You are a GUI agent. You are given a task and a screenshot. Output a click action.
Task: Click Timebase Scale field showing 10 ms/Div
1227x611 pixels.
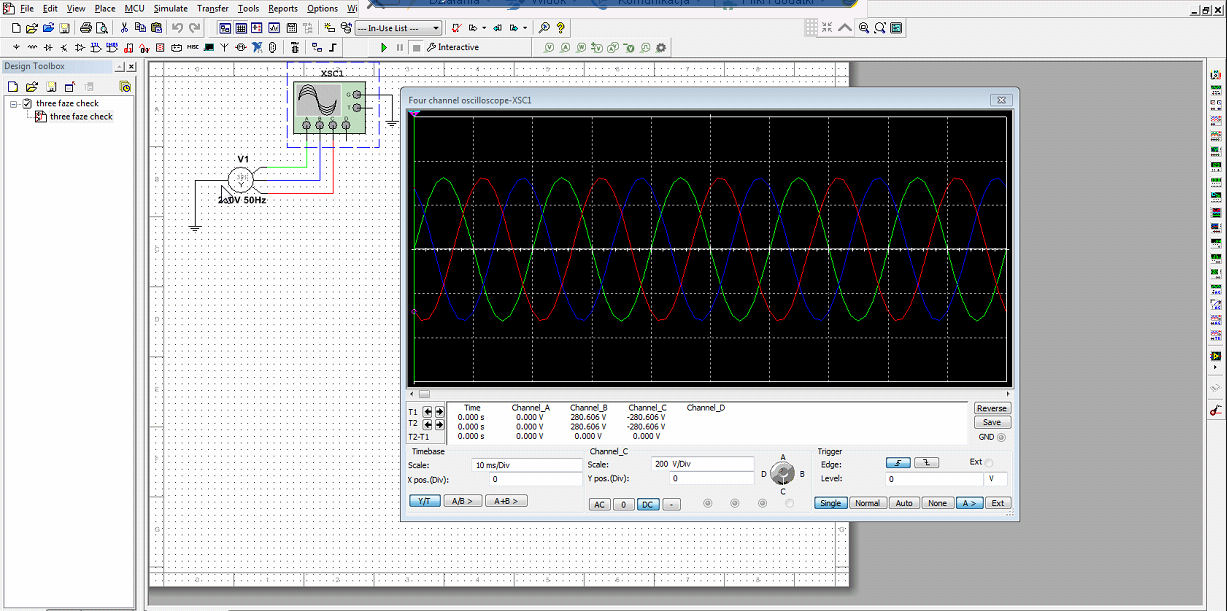click(526, 465)
